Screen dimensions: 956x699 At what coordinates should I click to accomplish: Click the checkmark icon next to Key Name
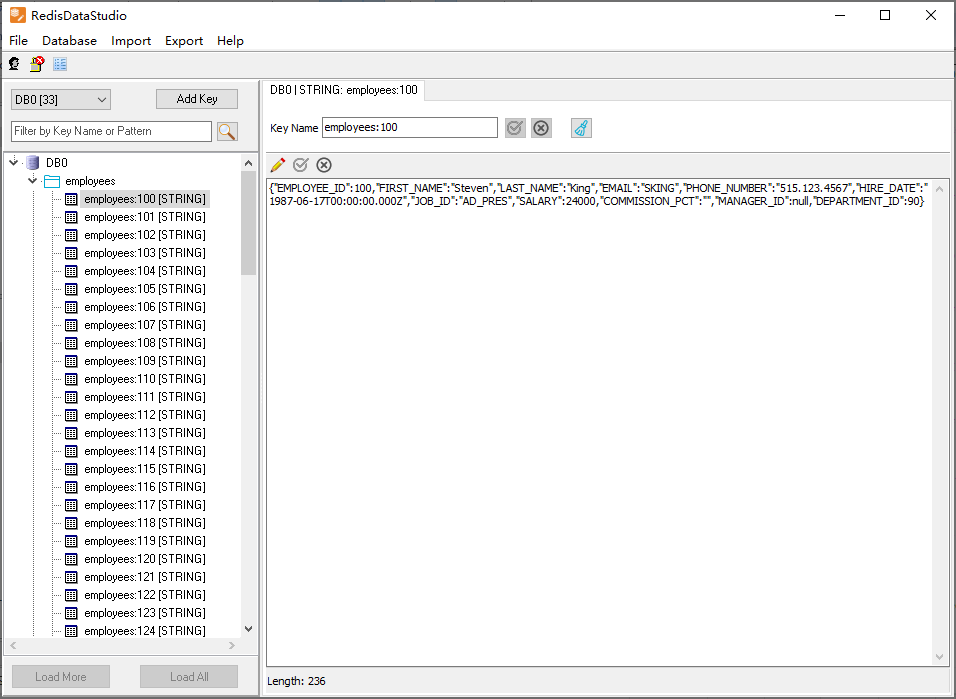[515, 128]
